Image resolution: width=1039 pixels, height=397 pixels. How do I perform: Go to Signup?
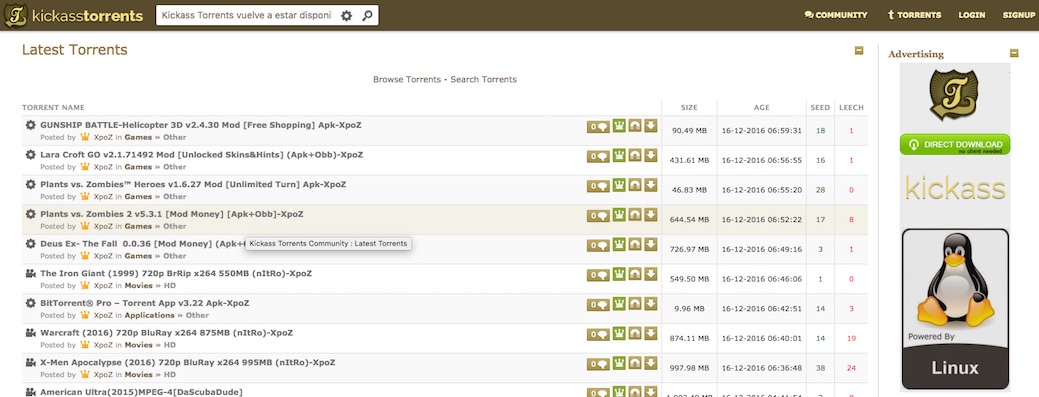(1018, 15)
